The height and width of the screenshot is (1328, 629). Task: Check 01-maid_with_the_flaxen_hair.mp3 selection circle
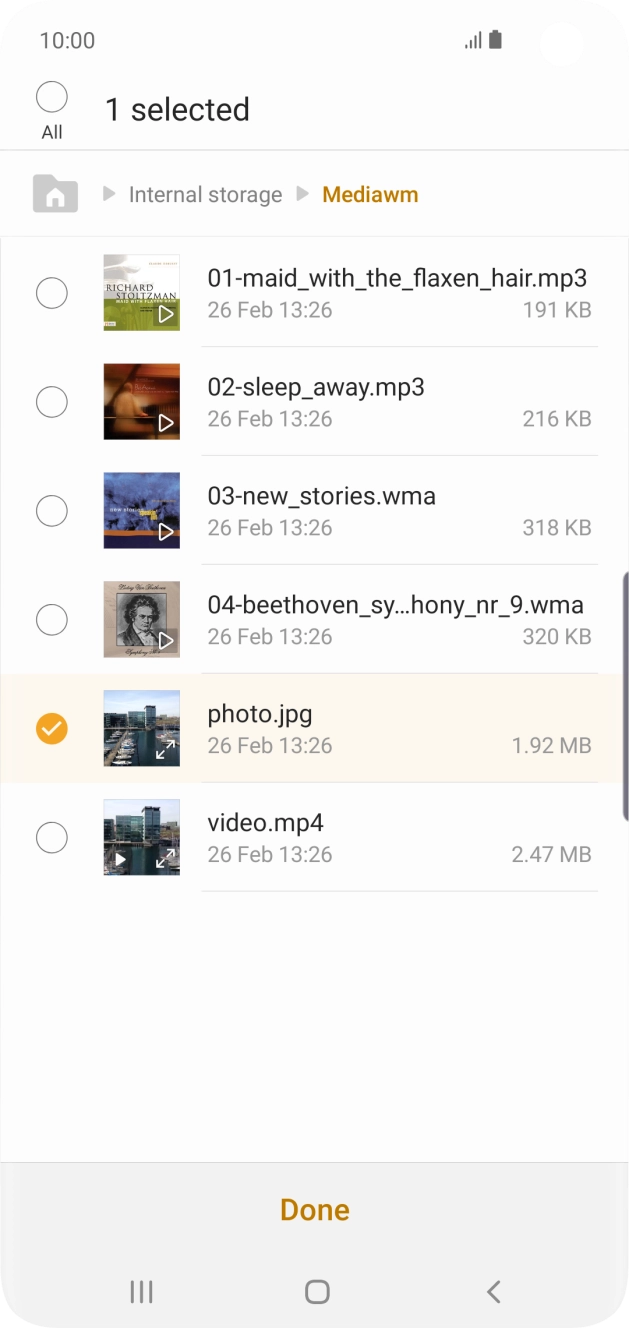[x=52, y=293]
